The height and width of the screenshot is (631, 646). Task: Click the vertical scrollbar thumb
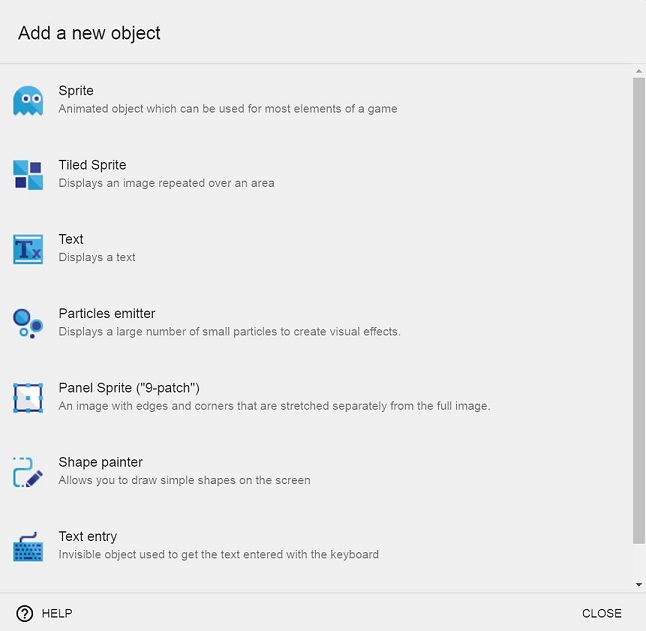pos(639,310)
